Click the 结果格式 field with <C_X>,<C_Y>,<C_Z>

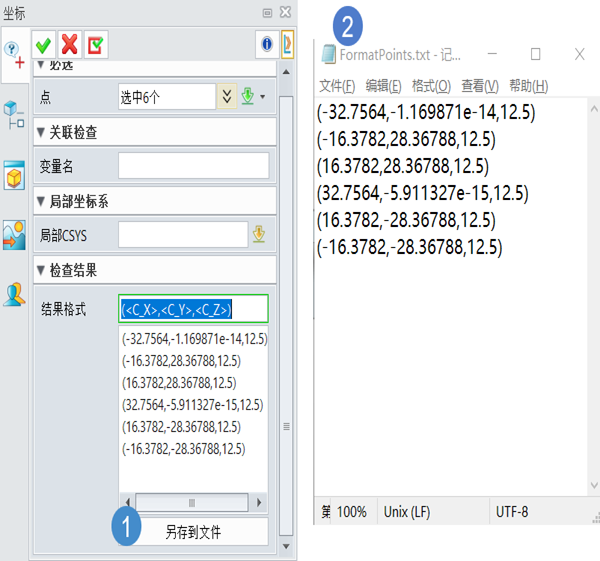[193, 308]
